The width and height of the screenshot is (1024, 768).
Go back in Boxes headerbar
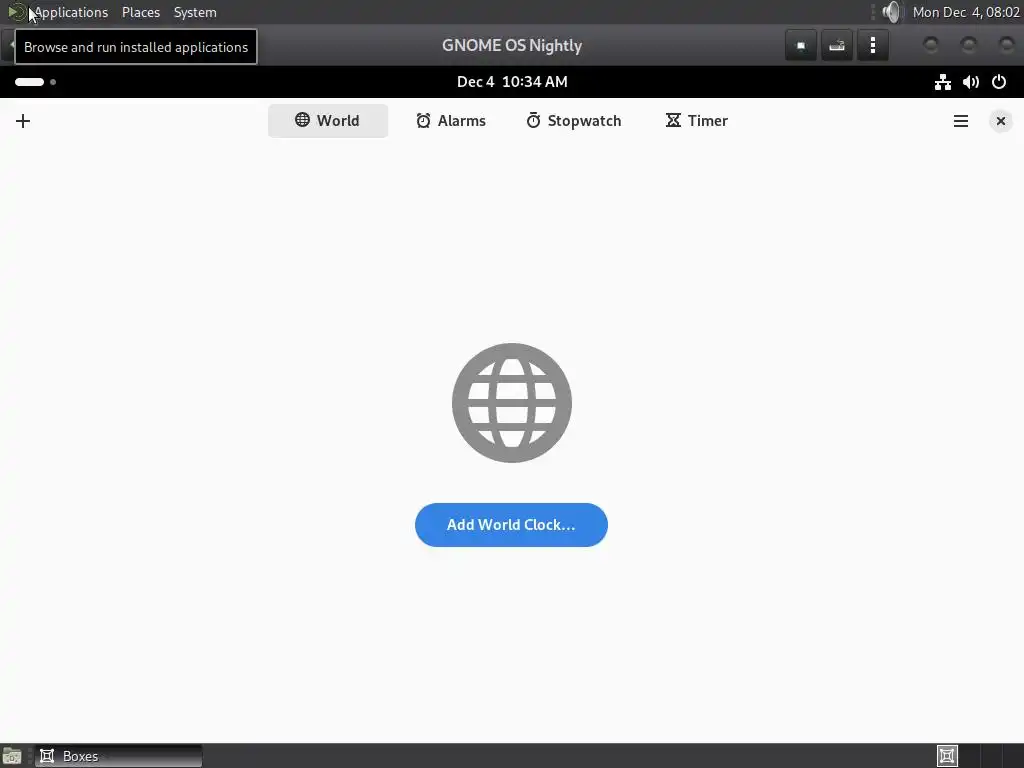[9, 45]
